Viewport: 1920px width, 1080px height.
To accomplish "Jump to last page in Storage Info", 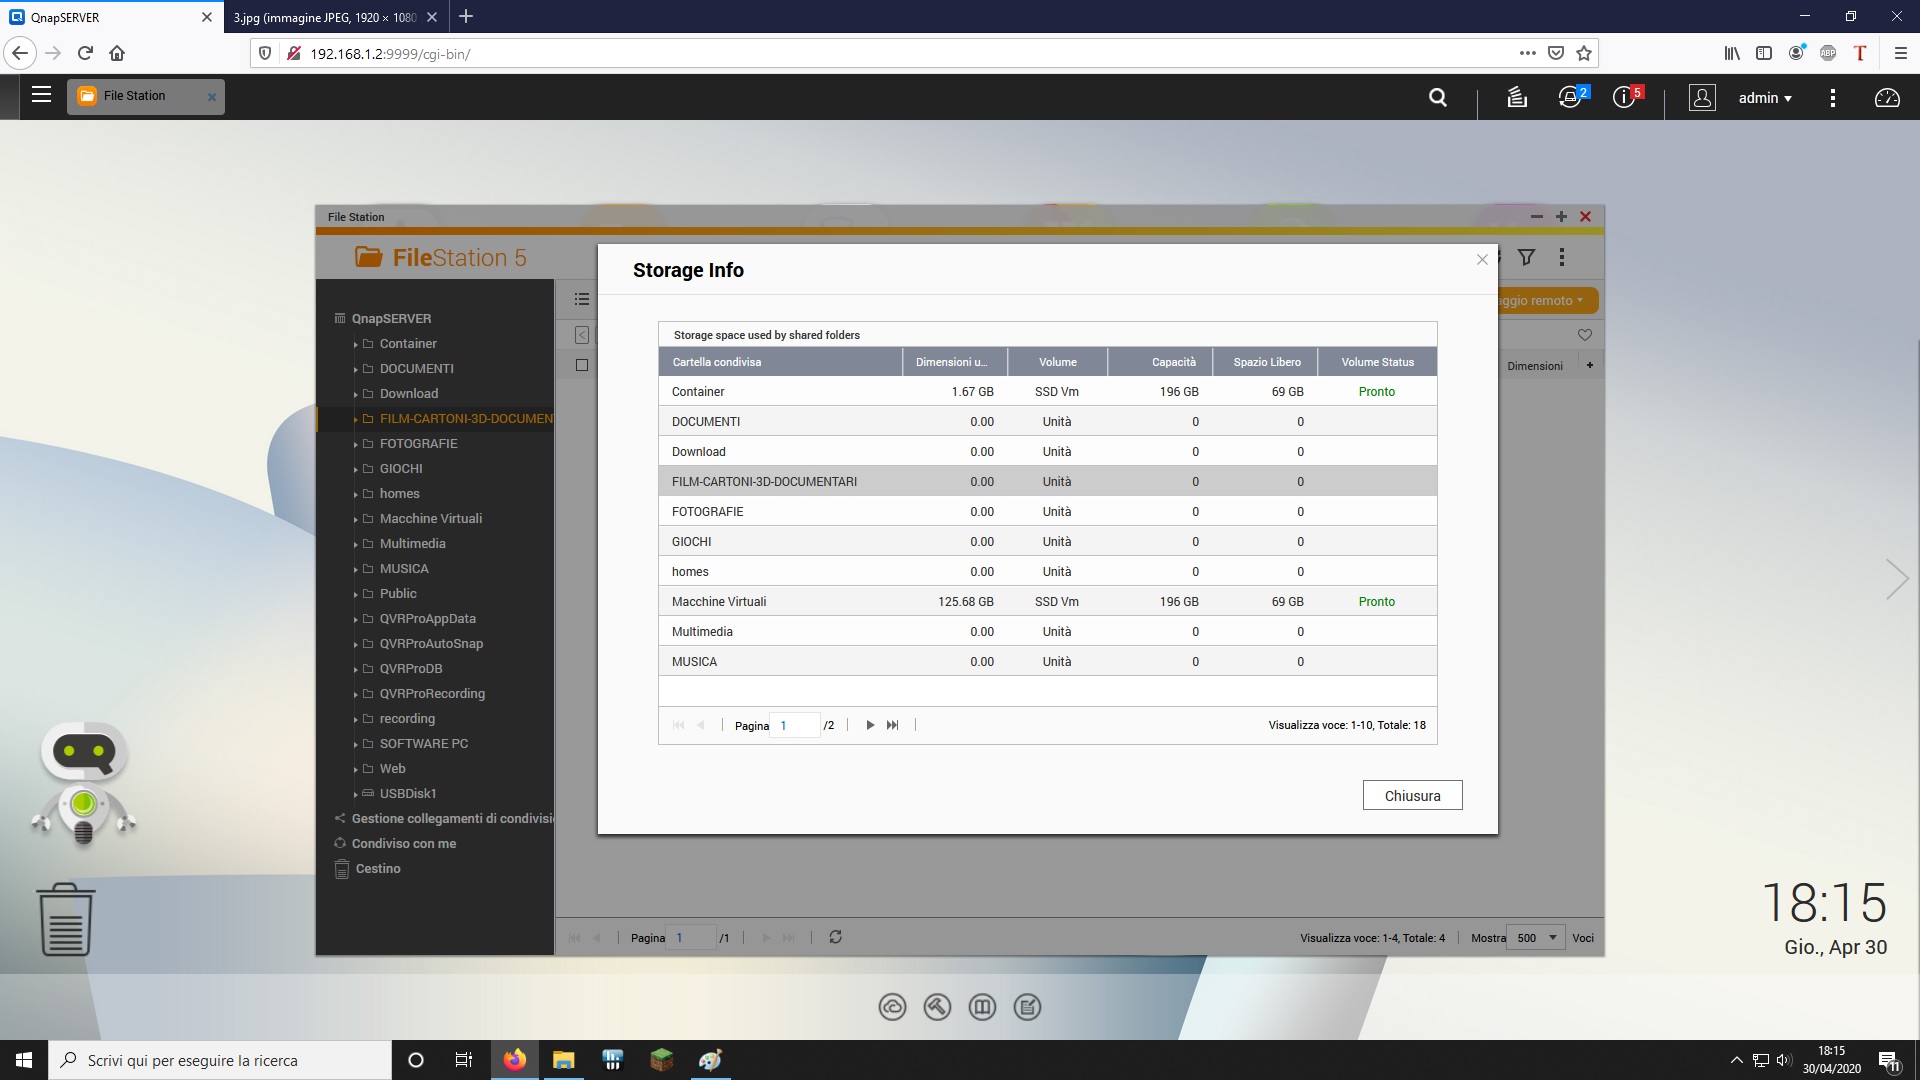I will pyautogui.click(x=893, y=725).
